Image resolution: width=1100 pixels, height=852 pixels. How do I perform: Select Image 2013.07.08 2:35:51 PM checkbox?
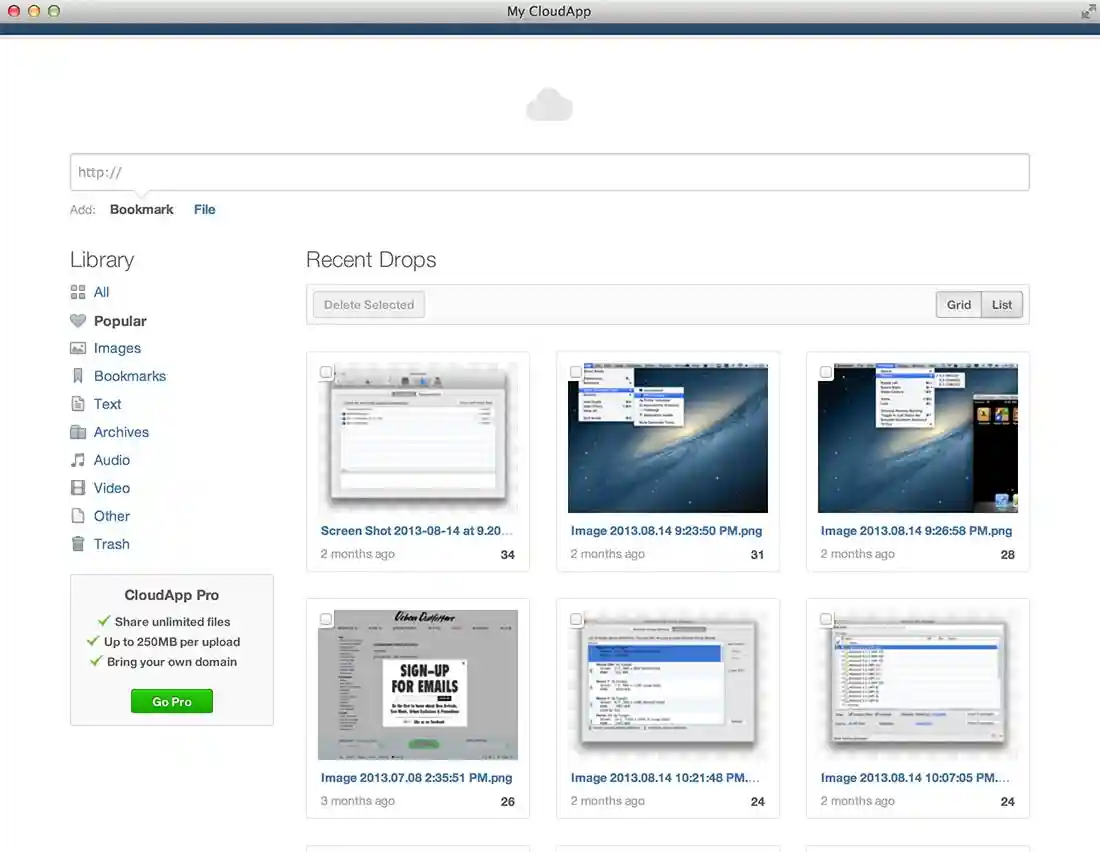[326, 619]
